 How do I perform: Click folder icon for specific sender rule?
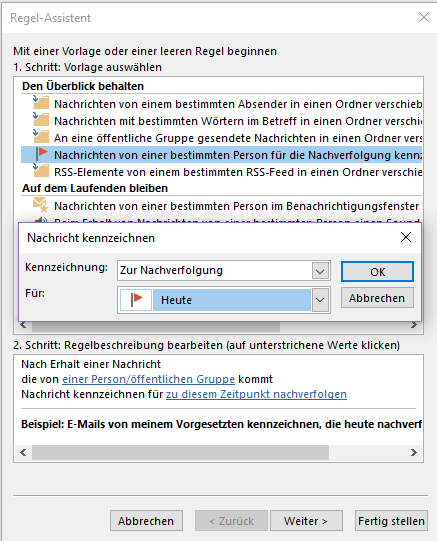point(41,102)
